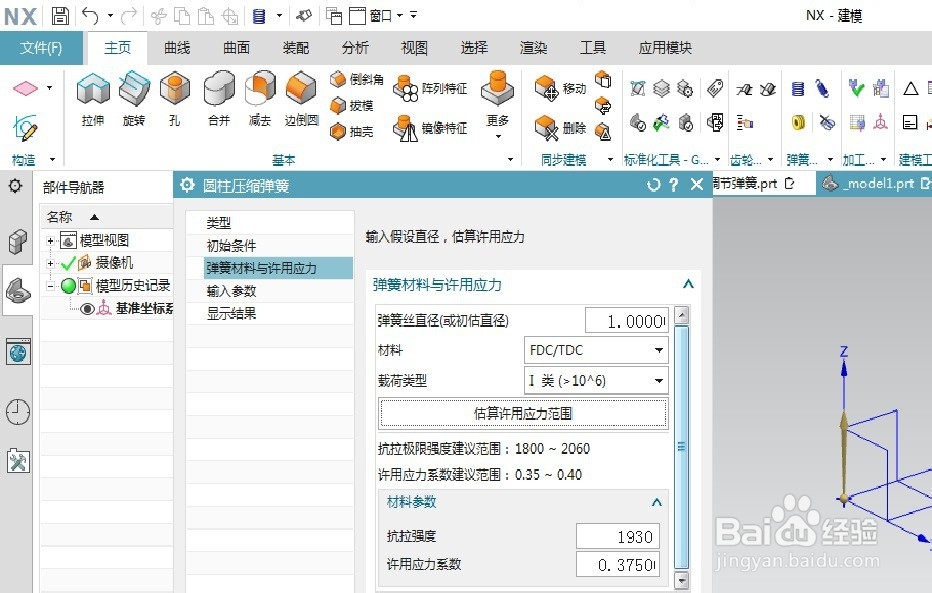Select the Extrude (拉伸) tool
The height and width of the screenshot is (593, 932).
click(93, 99)
